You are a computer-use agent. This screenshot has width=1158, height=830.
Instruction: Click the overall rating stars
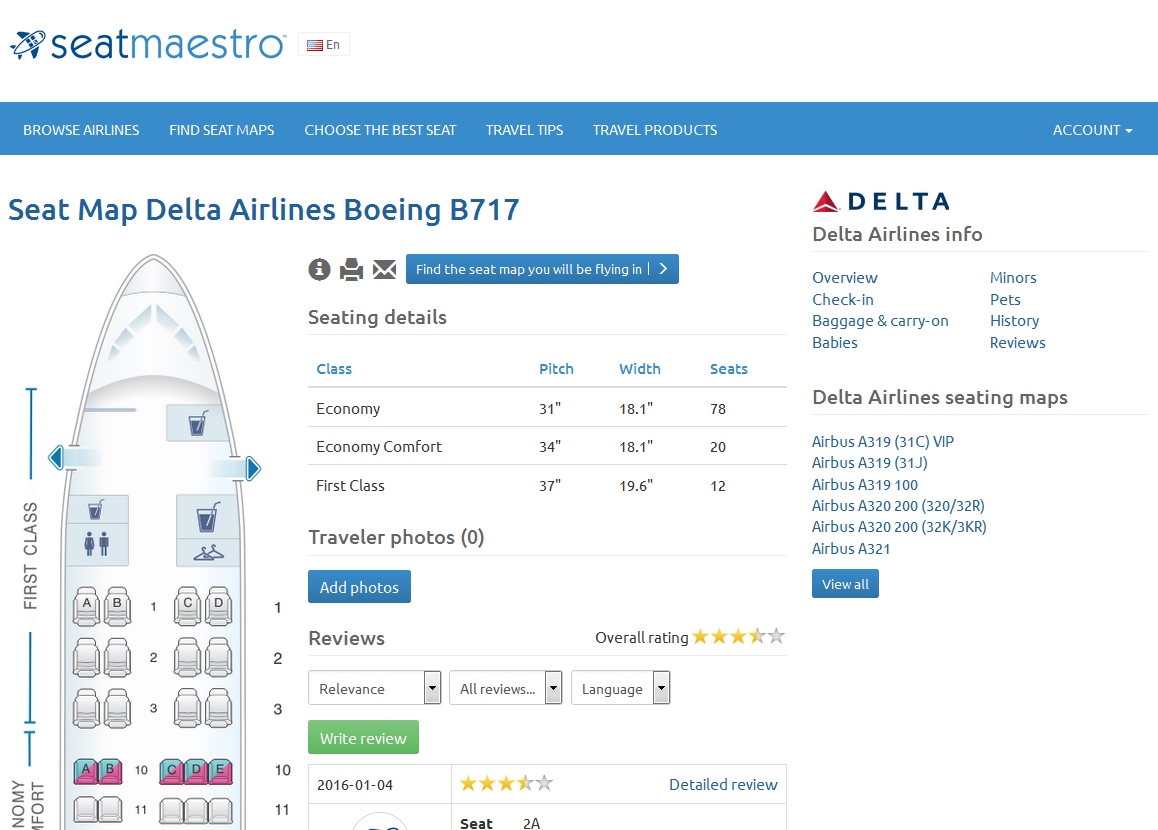click(x=738, y=637)
